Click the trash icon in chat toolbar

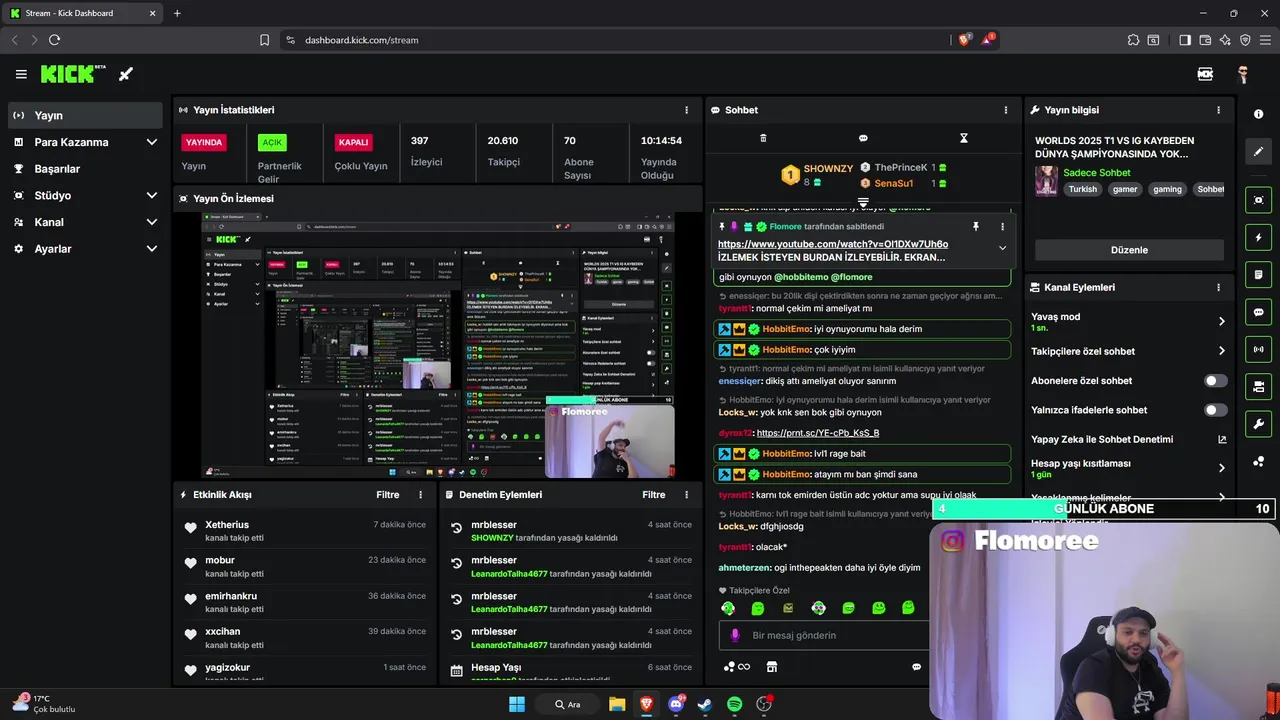pyautogui.click(x=763, y=138)
